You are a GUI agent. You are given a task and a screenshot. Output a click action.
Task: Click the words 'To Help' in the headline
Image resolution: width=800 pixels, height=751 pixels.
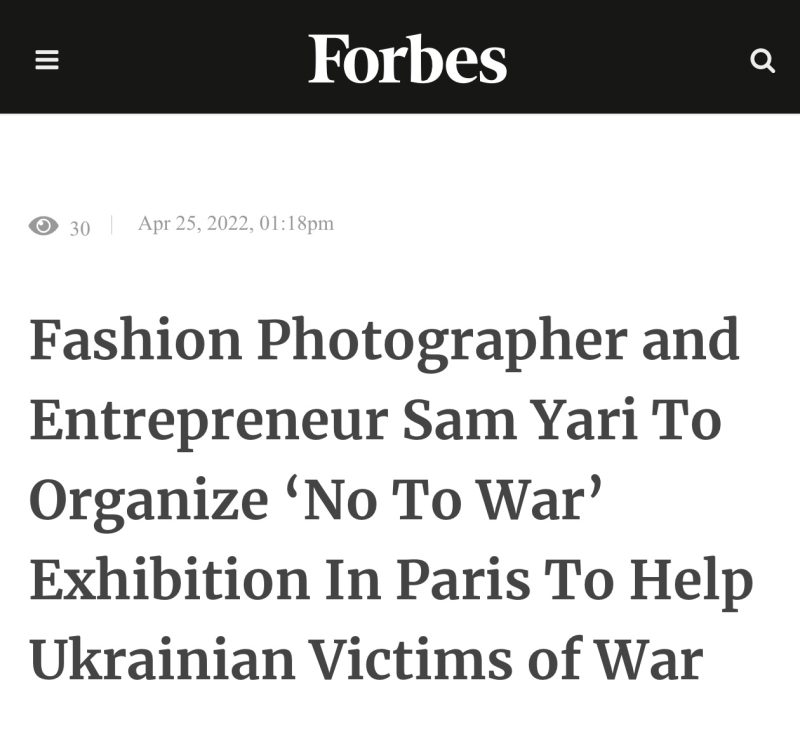[649, 582]
